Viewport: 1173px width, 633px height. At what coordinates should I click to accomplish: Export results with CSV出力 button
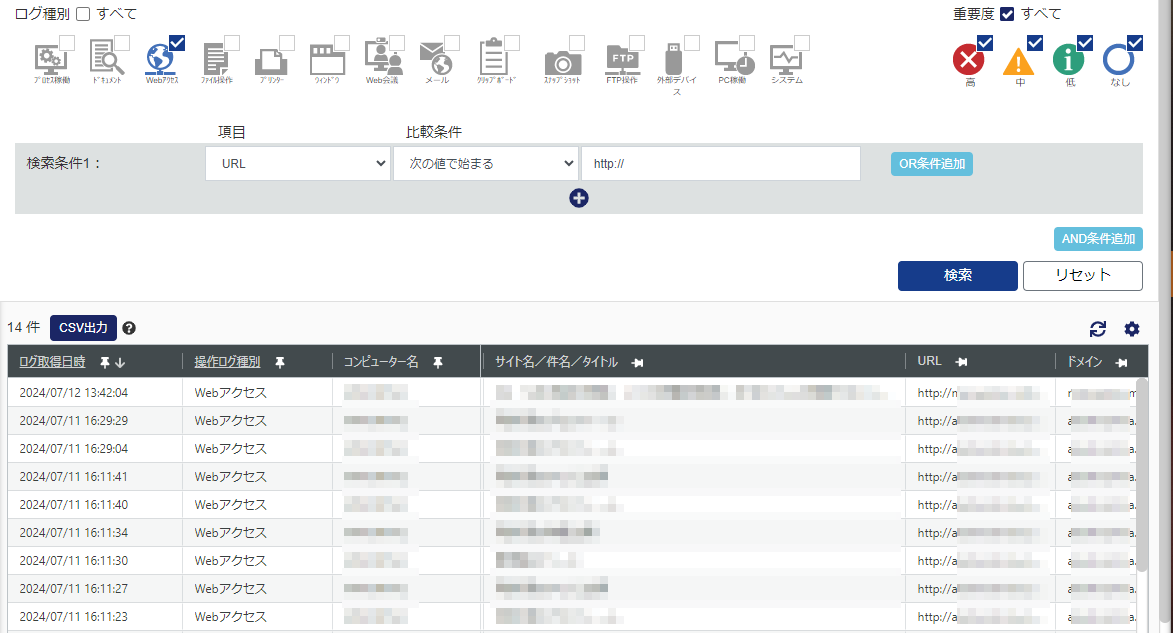(x=83, y=328)
